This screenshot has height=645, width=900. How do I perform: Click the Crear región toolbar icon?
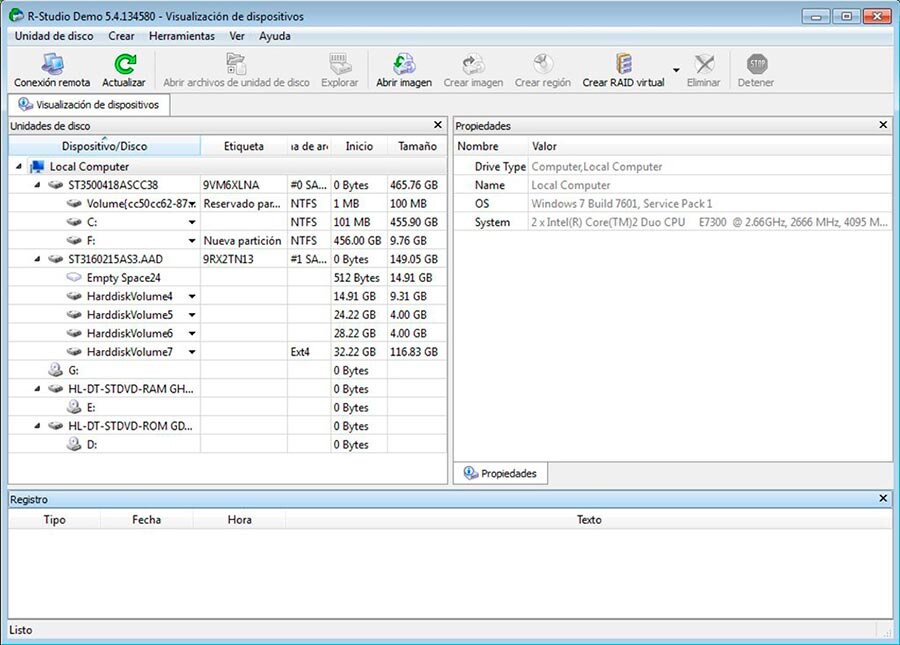coord(543,64)
